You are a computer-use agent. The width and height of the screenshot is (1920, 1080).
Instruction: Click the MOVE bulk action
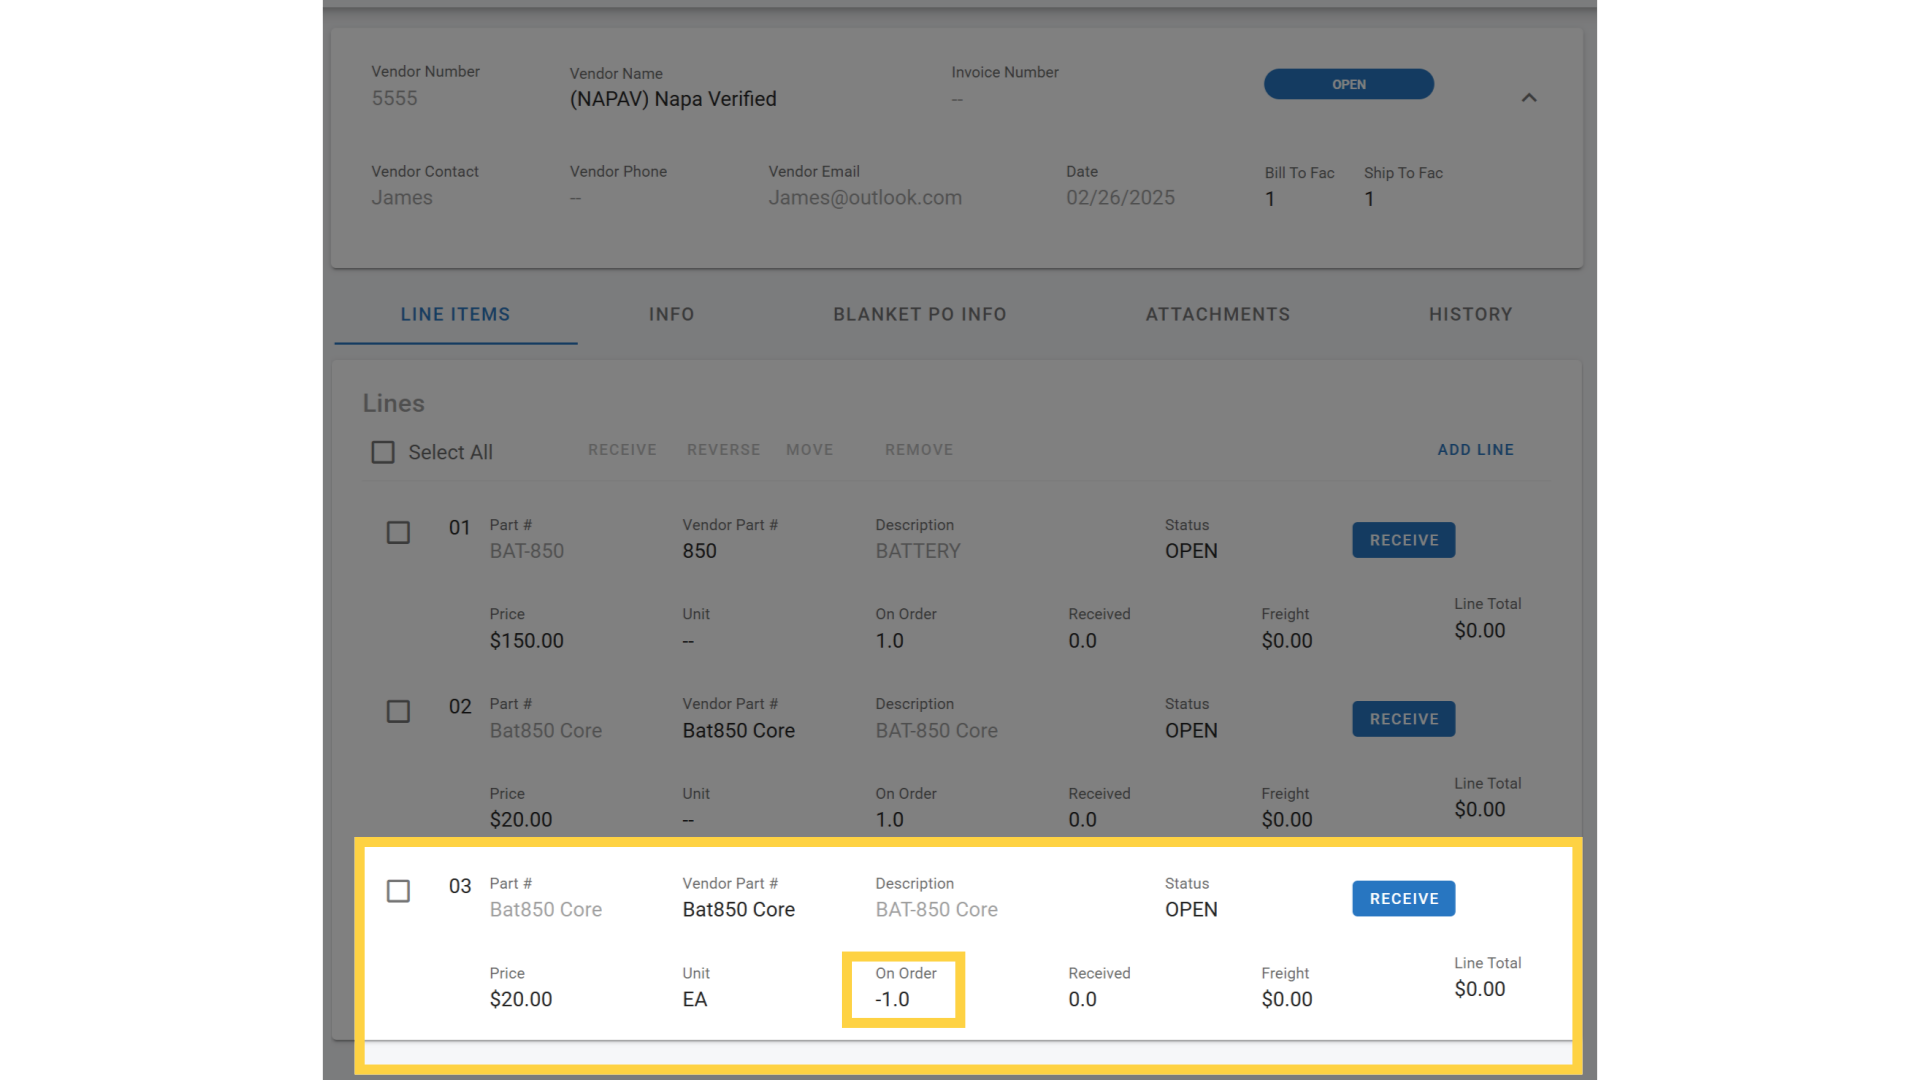pyautogui.click(x=809, y=450)
